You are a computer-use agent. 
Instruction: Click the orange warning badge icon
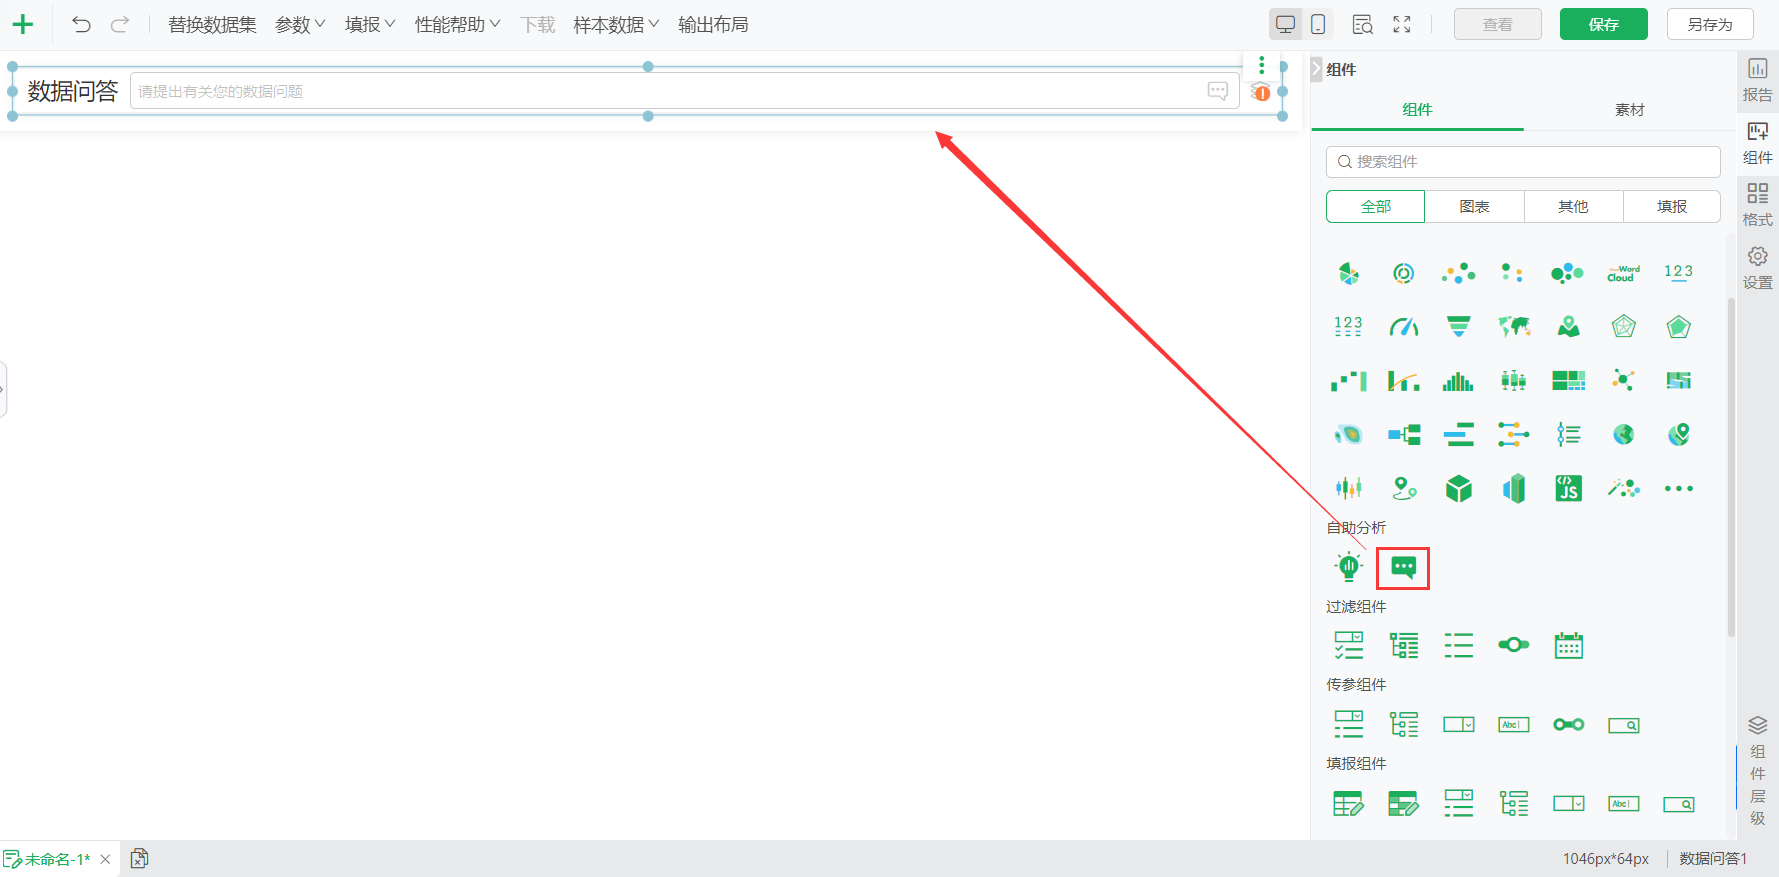[1262, 93]
